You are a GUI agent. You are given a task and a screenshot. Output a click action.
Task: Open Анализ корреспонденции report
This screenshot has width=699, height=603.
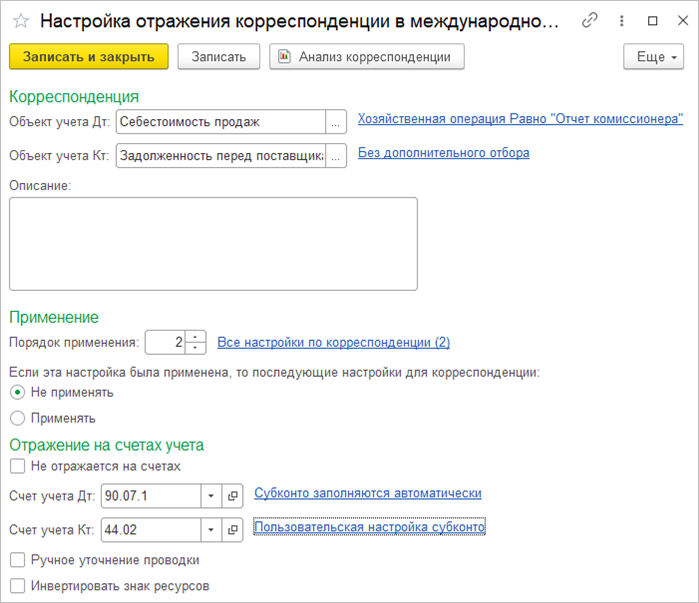click(367, 57)
